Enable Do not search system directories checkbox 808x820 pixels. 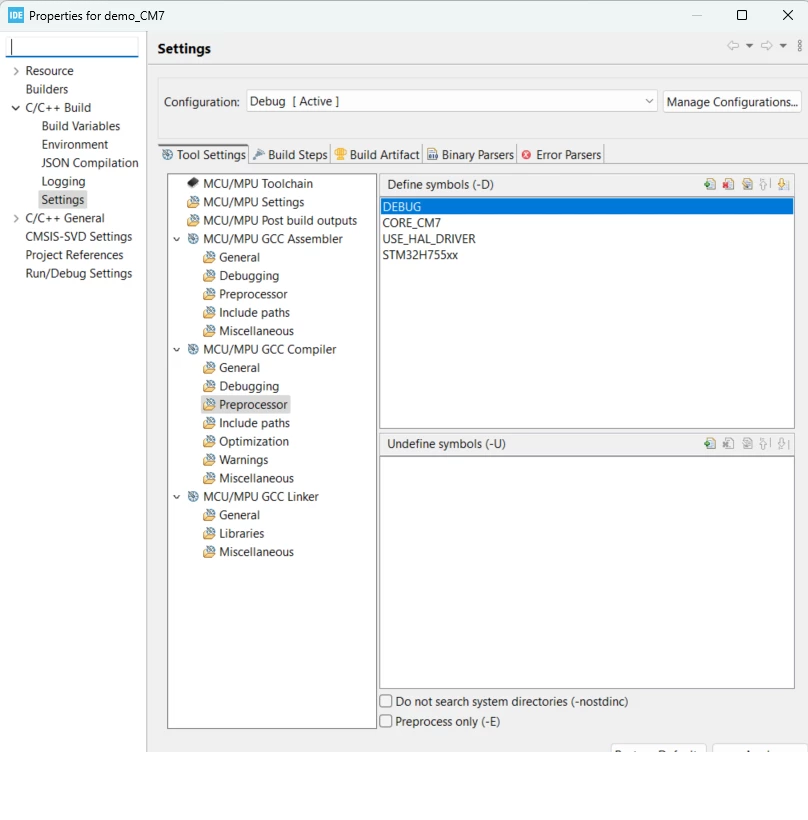(x=386, y=701)
